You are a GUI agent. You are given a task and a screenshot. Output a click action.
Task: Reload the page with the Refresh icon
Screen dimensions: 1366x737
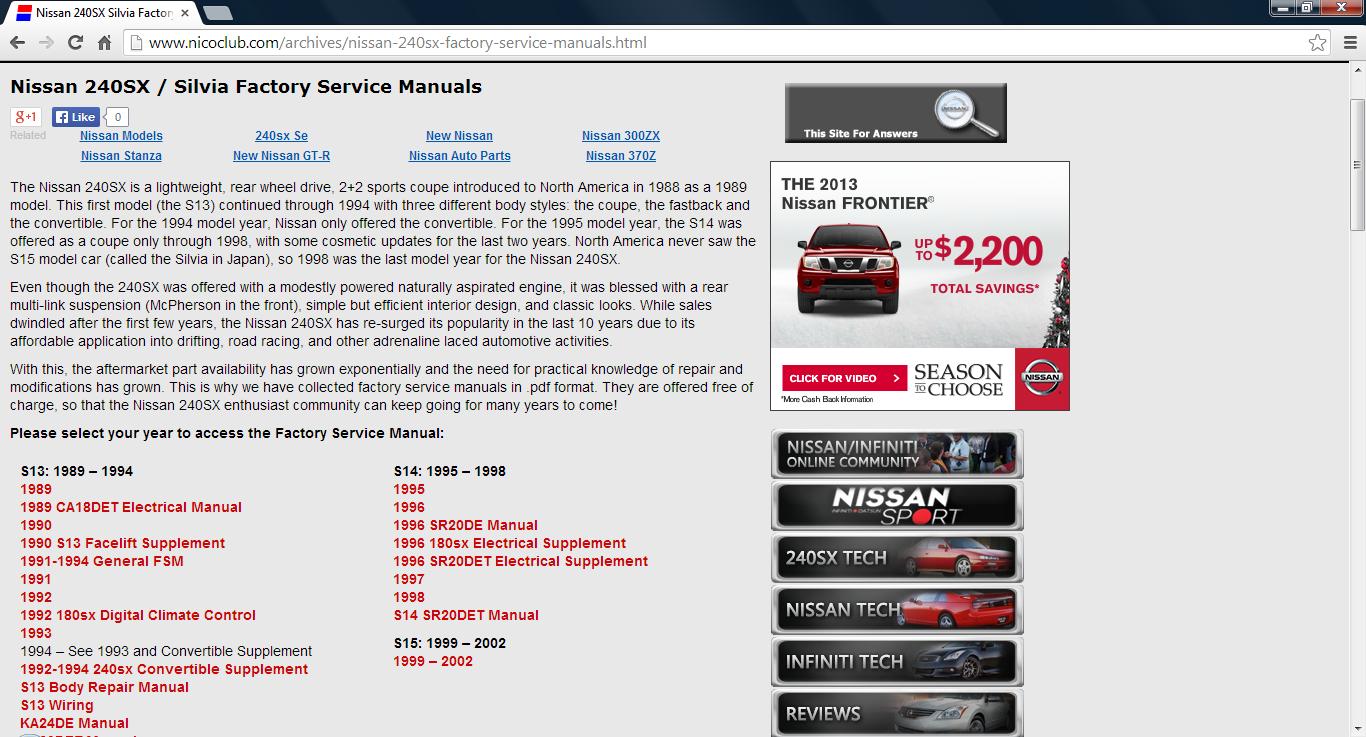75,43
